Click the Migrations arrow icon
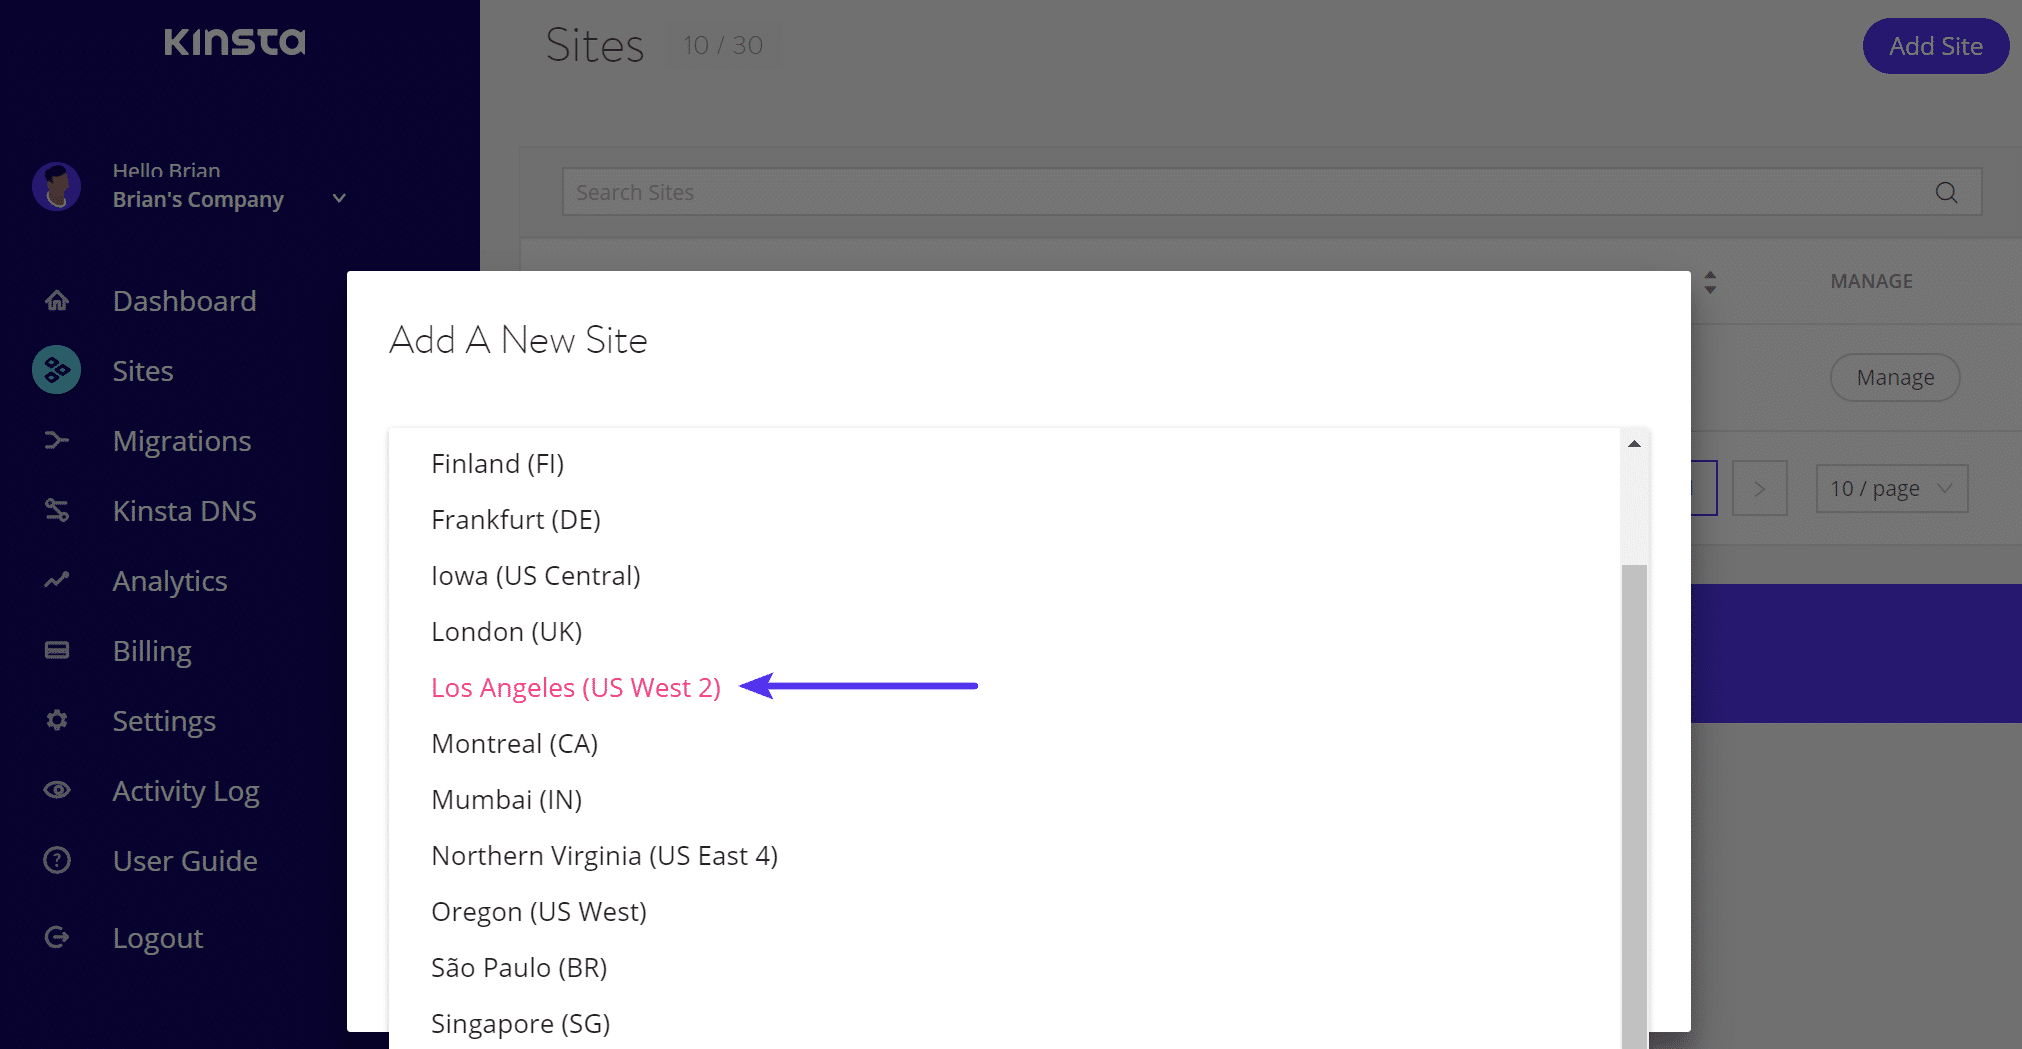This screenshot has height=1049, width=2022. click(57, 440)
